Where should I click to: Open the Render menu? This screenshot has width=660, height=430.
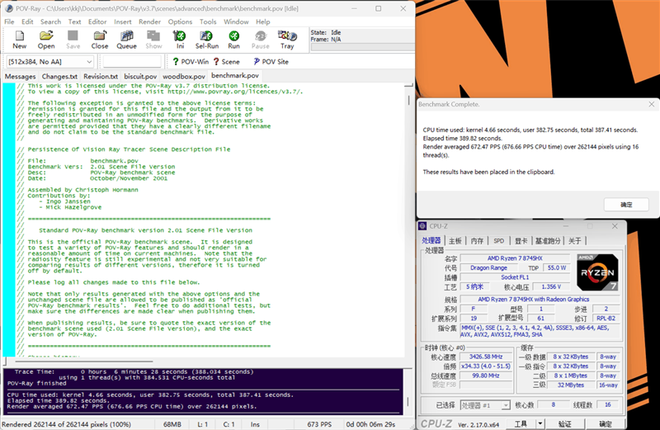pyautogui.click(x=150, y=21)
